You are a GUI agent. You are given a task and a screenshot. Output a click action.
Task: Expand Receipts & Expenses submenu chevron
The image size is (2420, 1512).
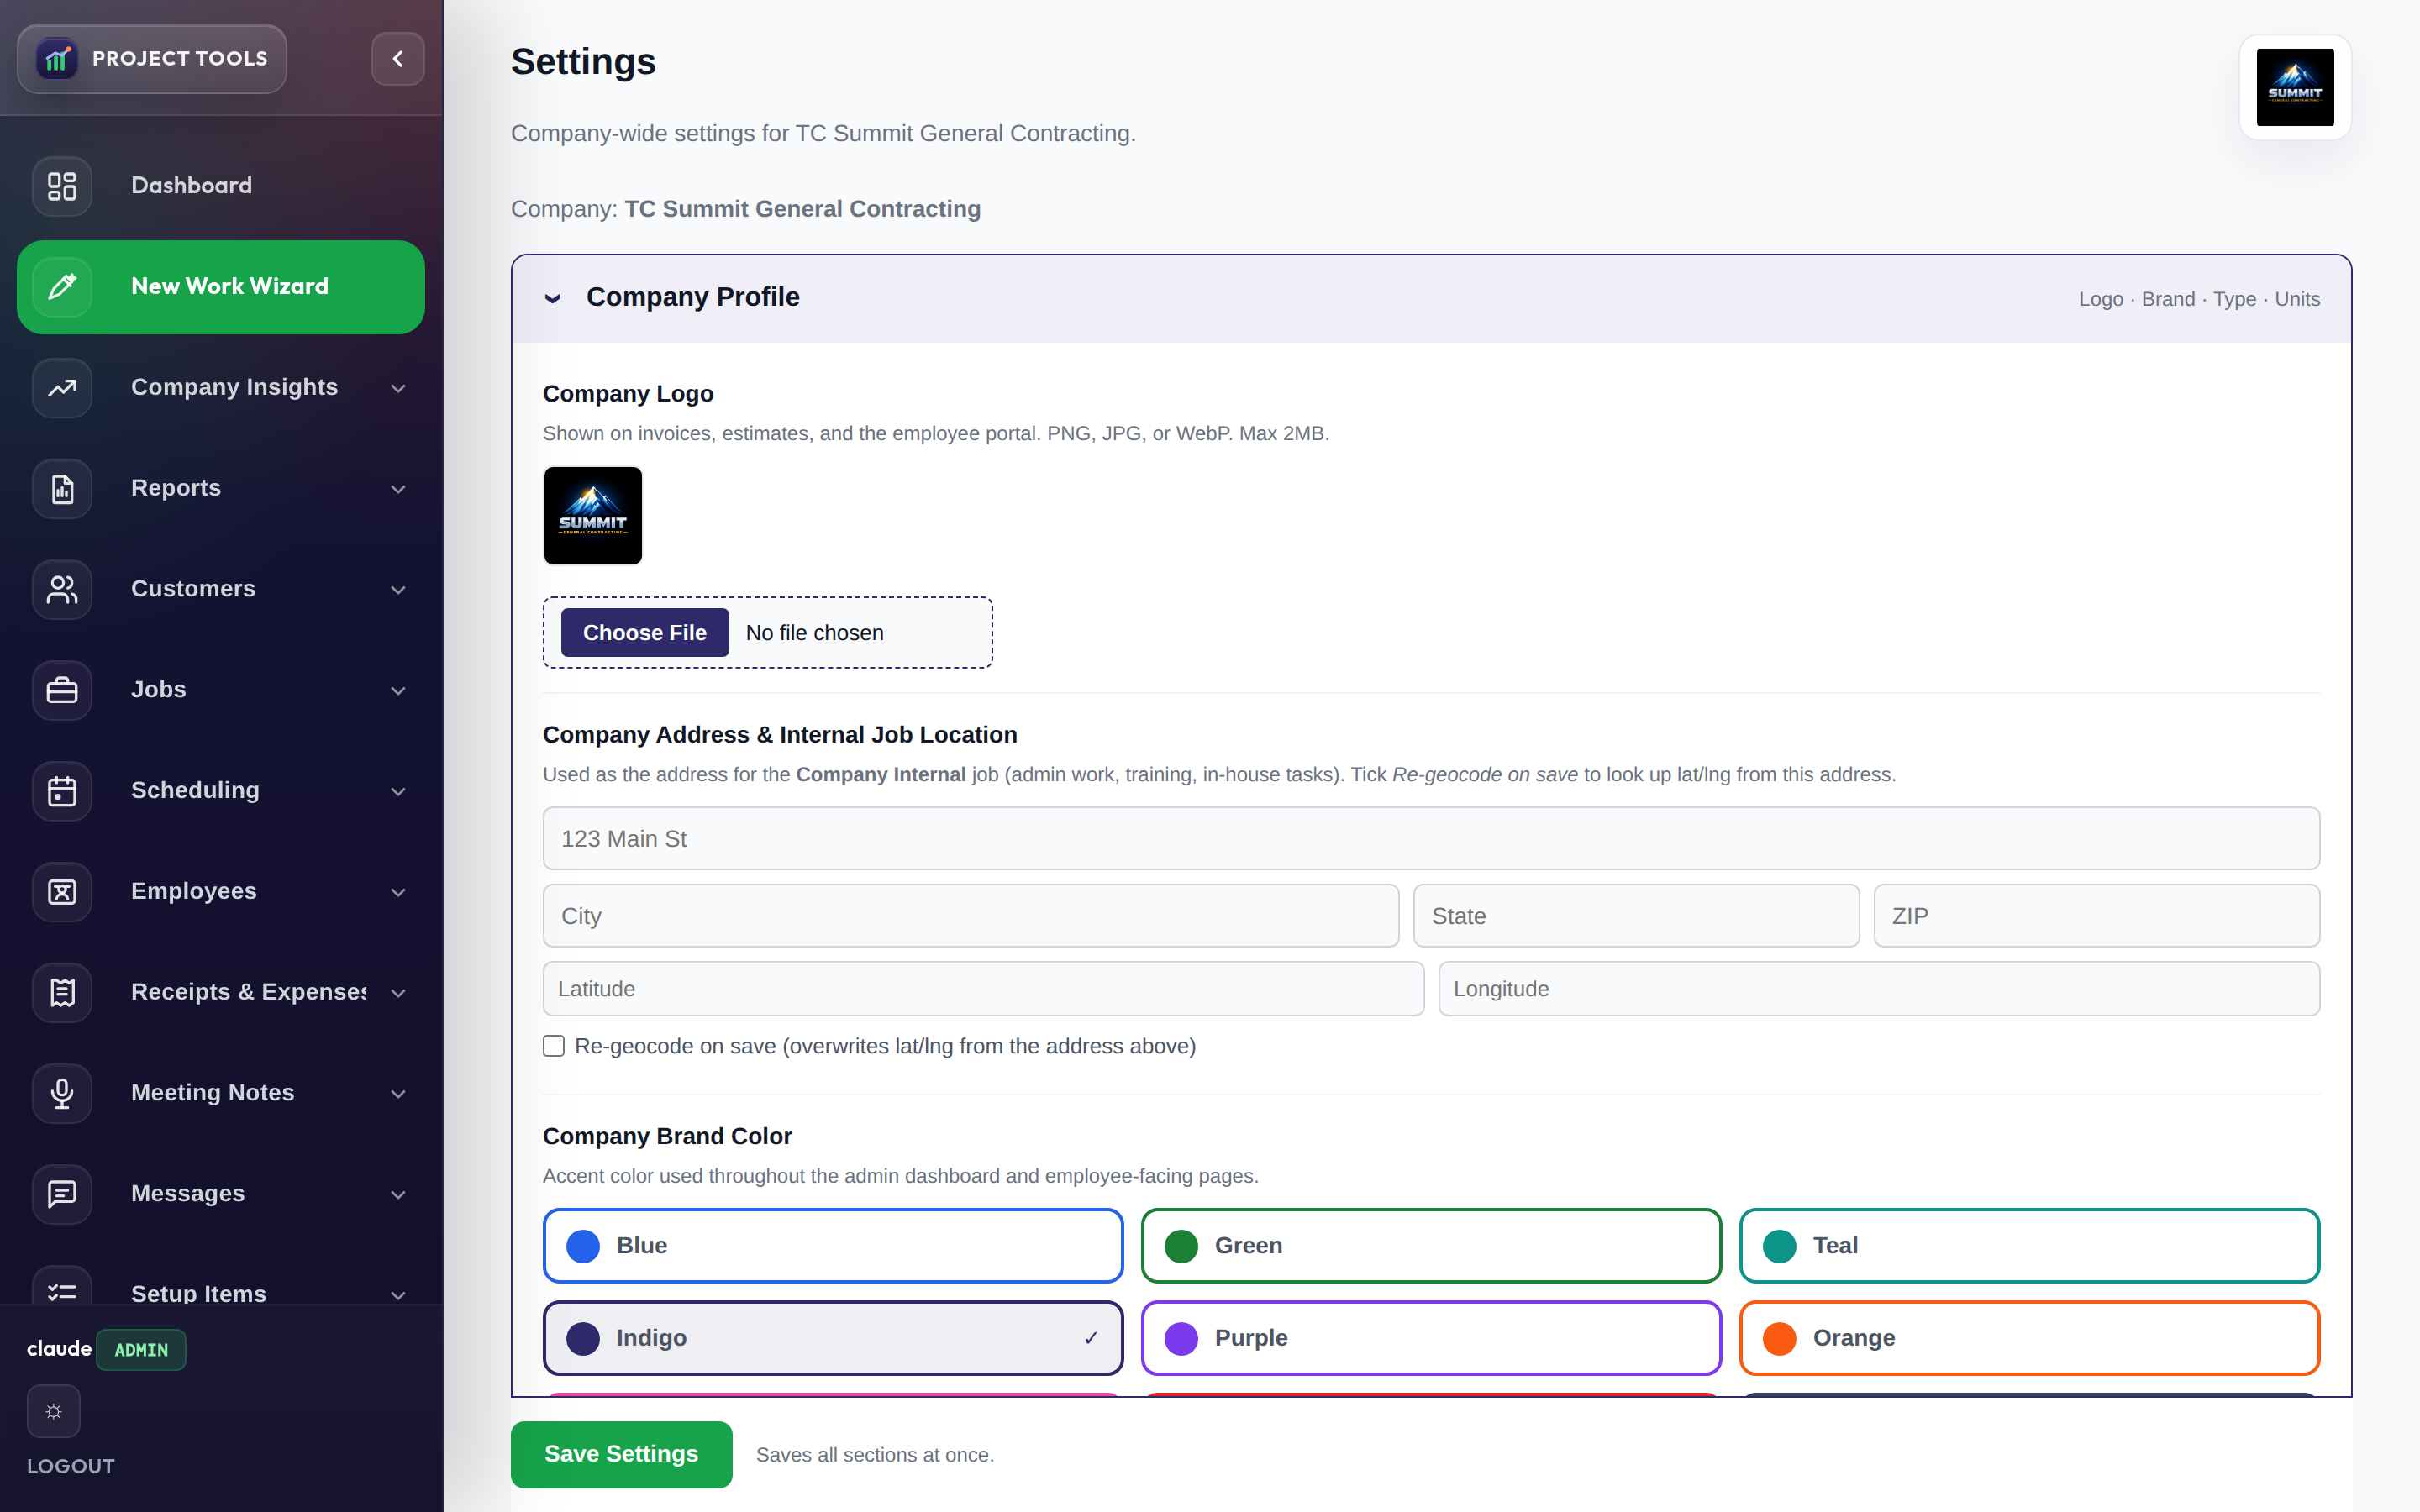click(x=398, y=993)
